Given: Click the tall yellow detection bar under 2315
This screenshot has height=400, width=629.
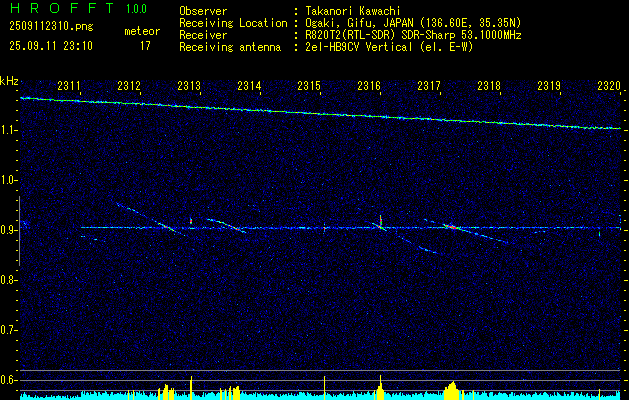Looking at the screenshot, I should pyautogui.click(x=325, y=386).
